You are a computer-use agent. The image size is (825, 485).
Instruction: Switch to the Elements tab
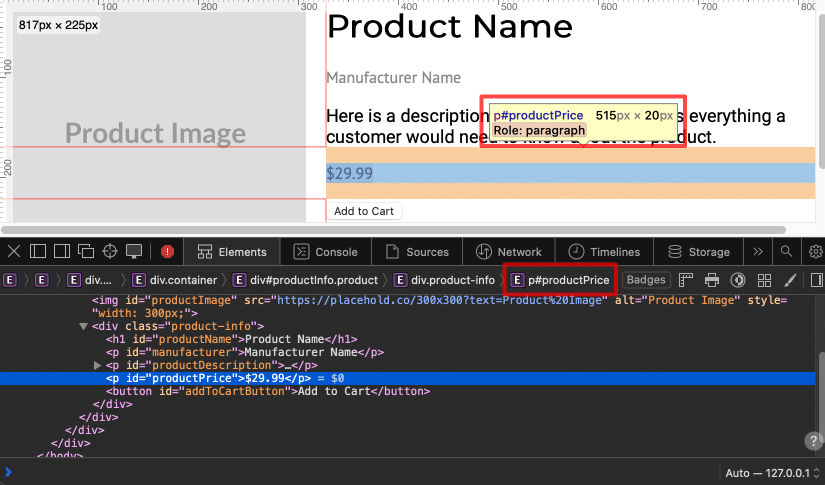232,252
